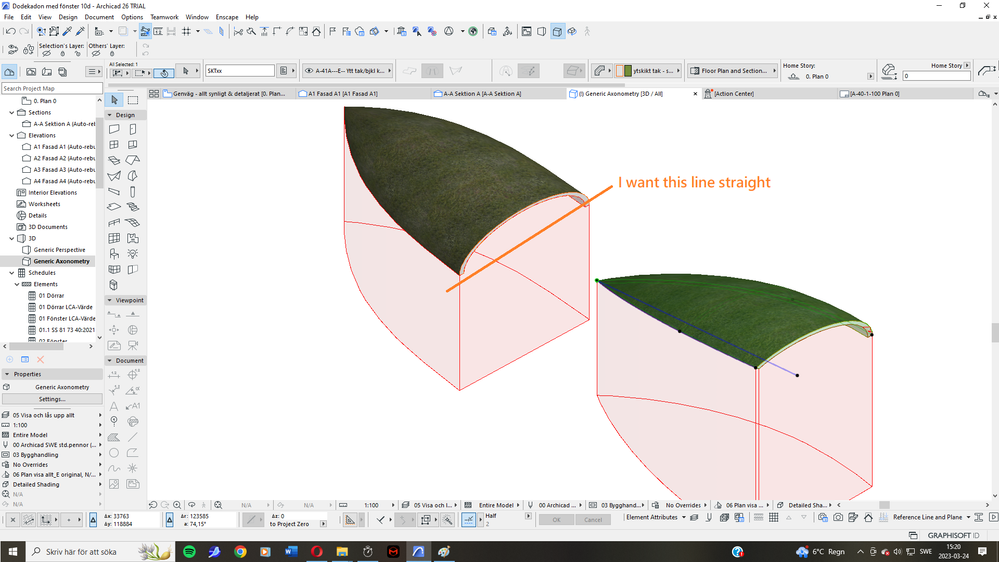Open the Teamwork menu
The height and width of the screenshot is (562, 999).
tap(164, 17)
